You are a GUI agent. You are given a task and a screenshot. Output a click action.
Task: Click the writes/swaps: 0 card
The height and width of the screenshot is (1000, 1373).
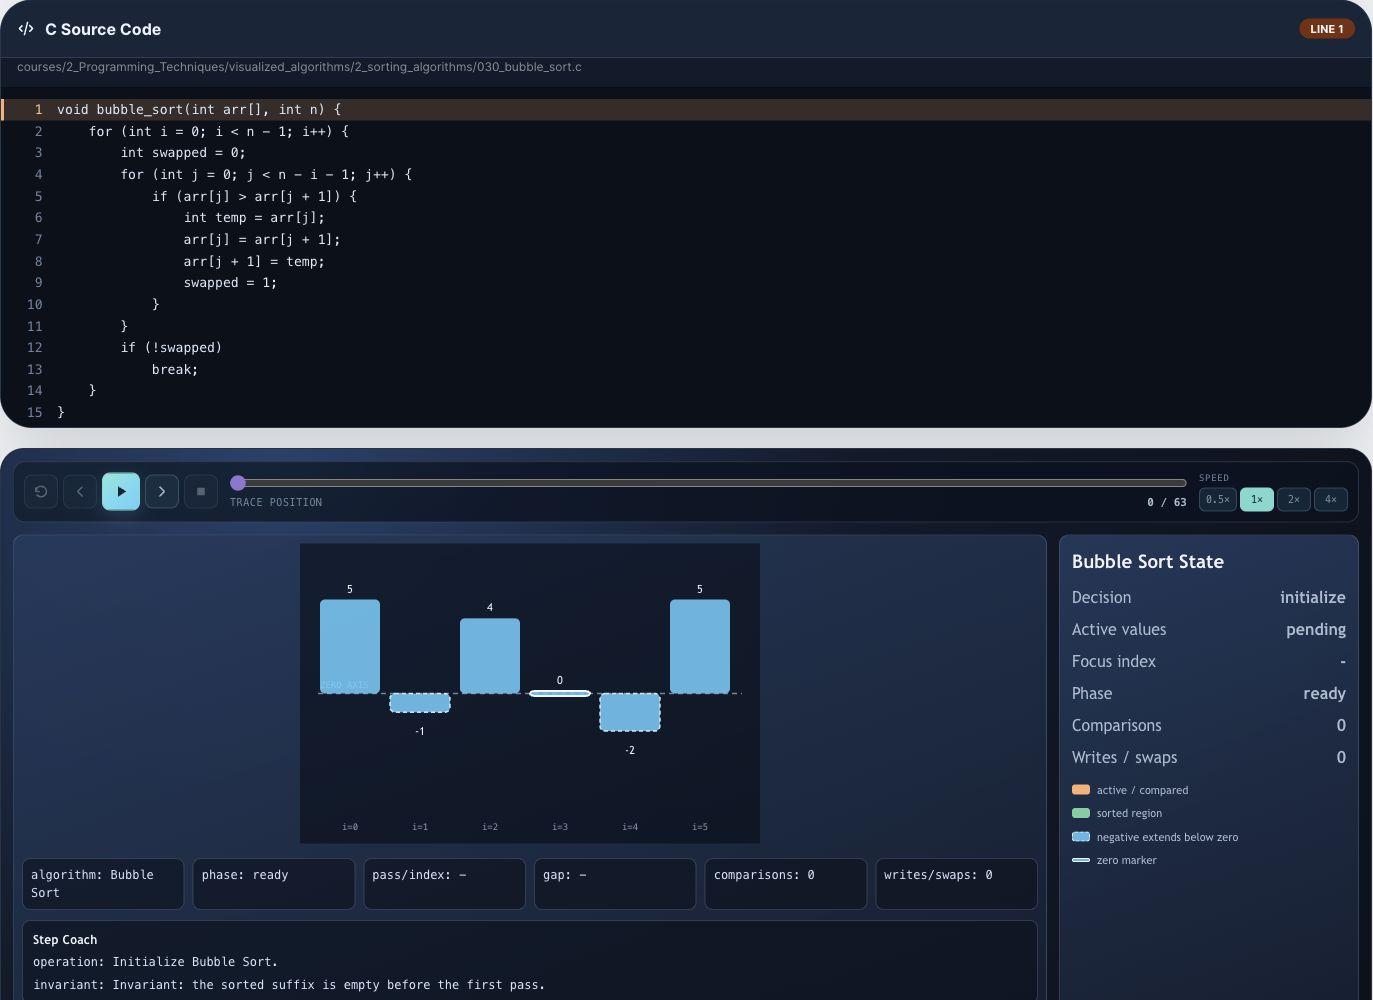click(956, 884)
